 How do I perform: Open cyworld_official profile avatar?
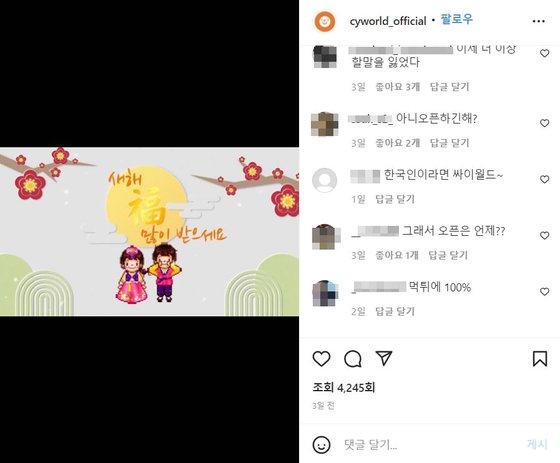pos(325,21)
